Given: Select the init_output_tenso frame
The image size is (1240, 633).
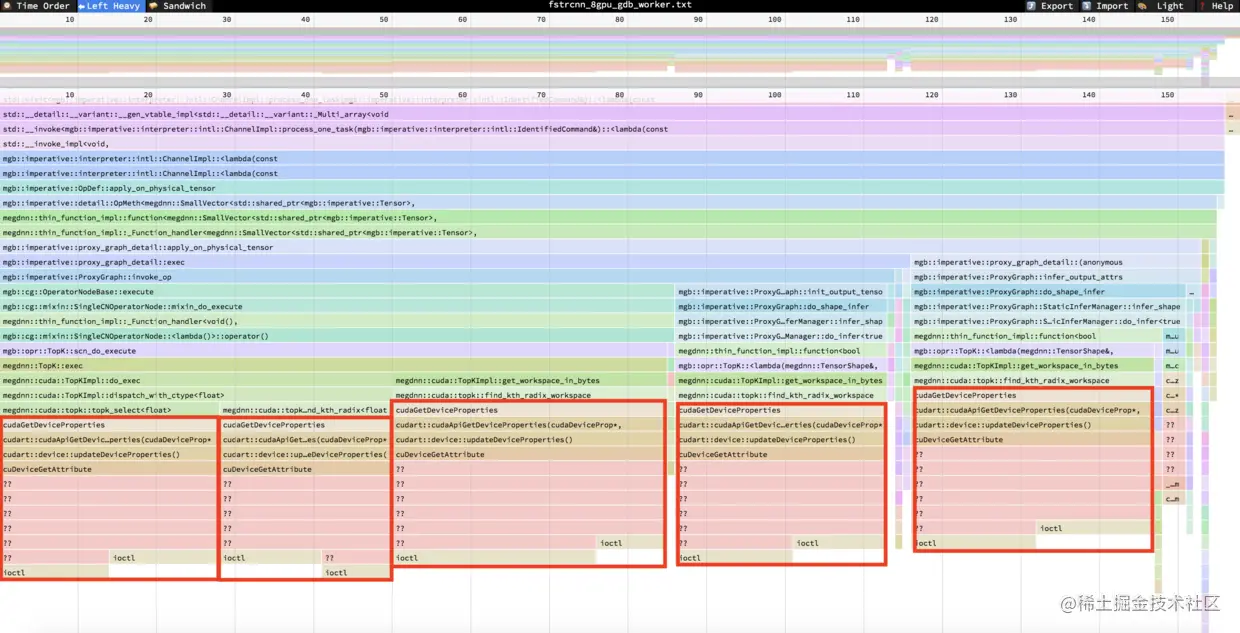Looking at the screenshot, I should coord(781,292).
